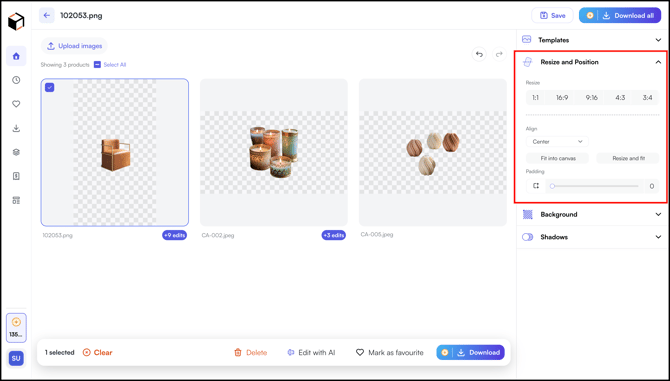Click Upload images button

point(74,46)
